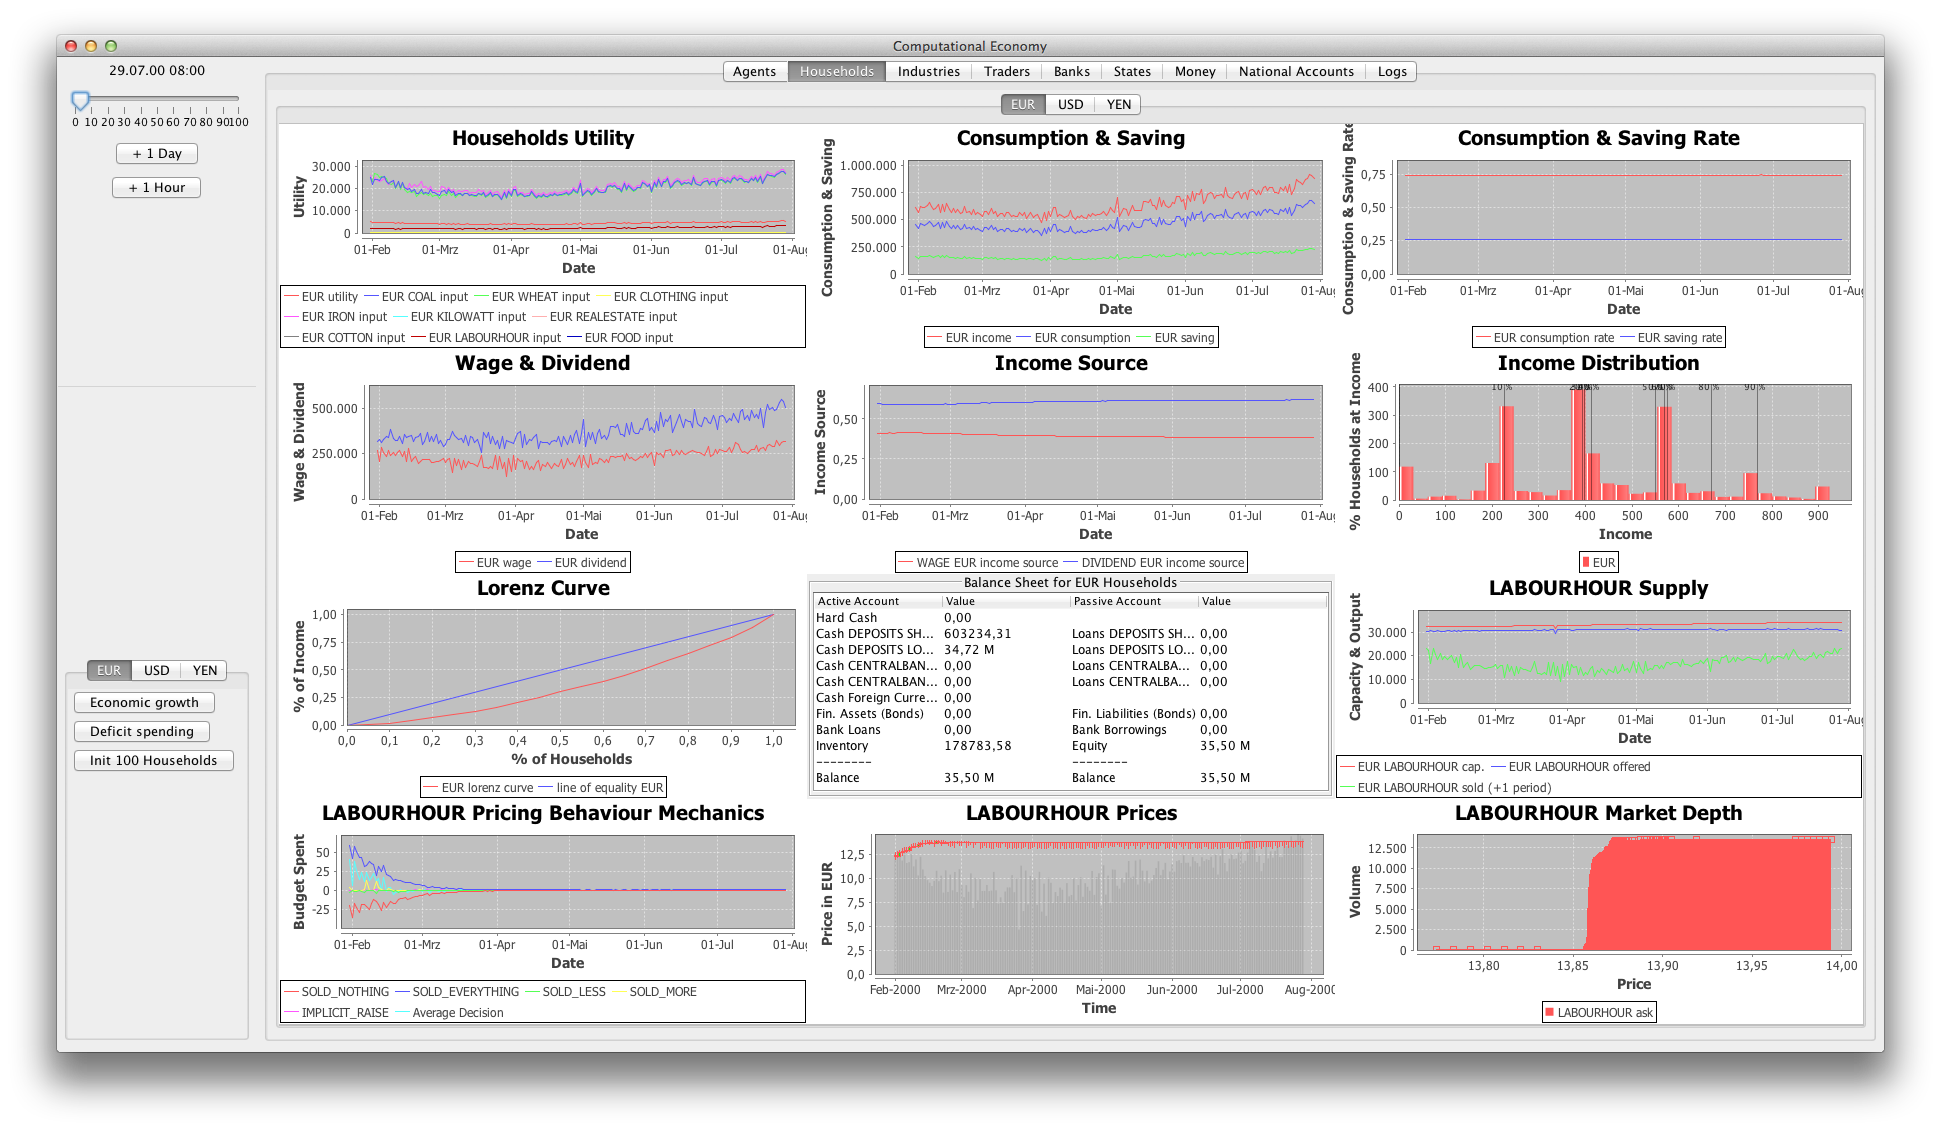Open the Banks tab
The height and width of the screenshot is (1131, 1941).
(1071, 71)
